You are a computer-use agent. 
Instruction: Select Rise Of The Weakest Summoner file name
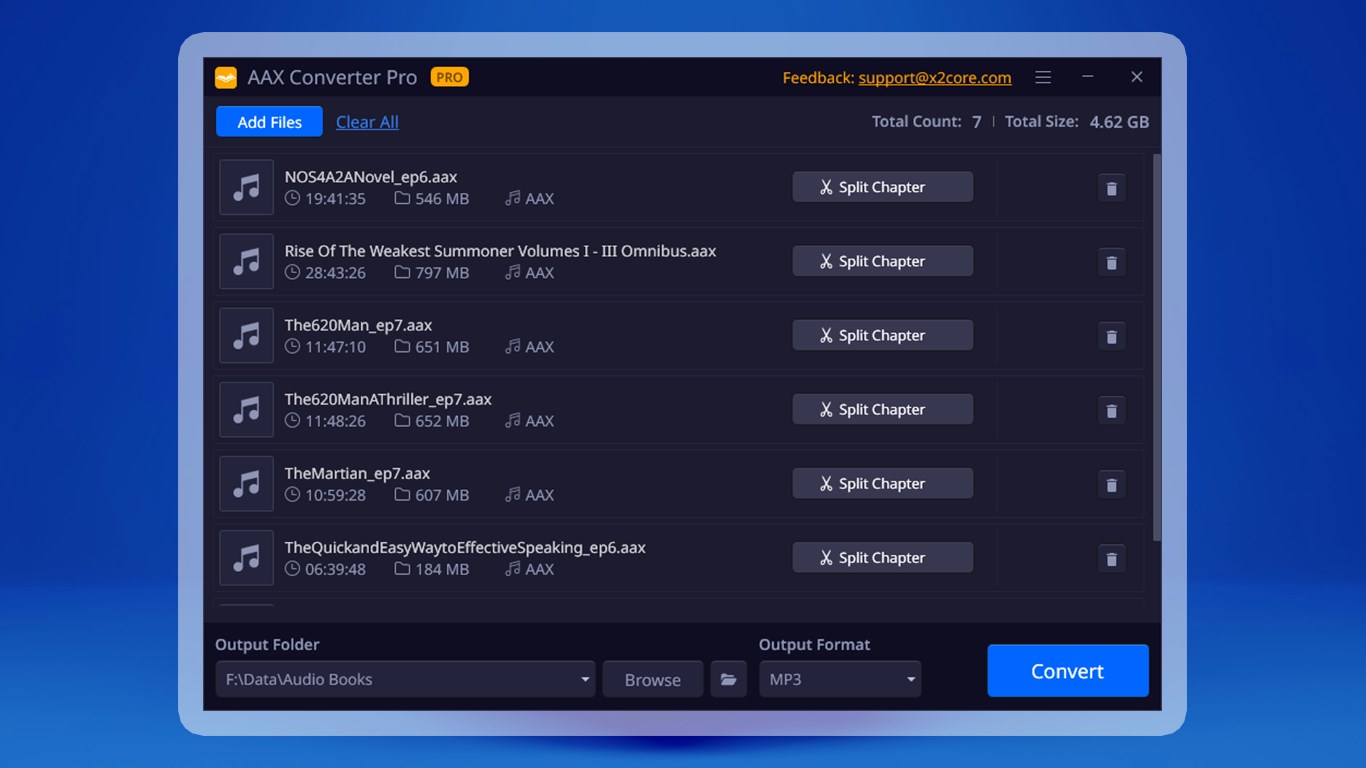click(x=500, y=251)
